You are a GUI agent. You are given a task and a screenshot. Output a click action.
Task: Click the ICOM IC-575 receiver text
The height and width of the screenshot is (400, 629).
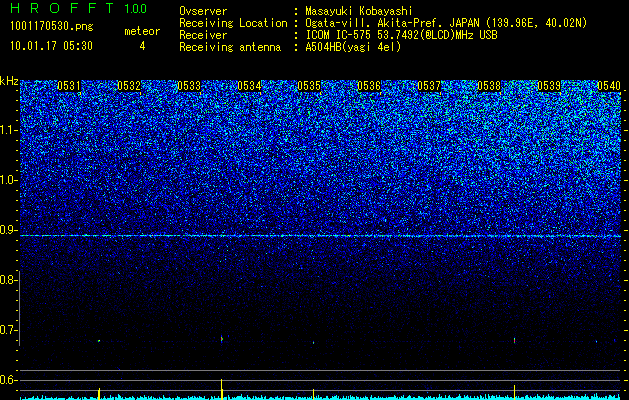[x=401, y=35]
